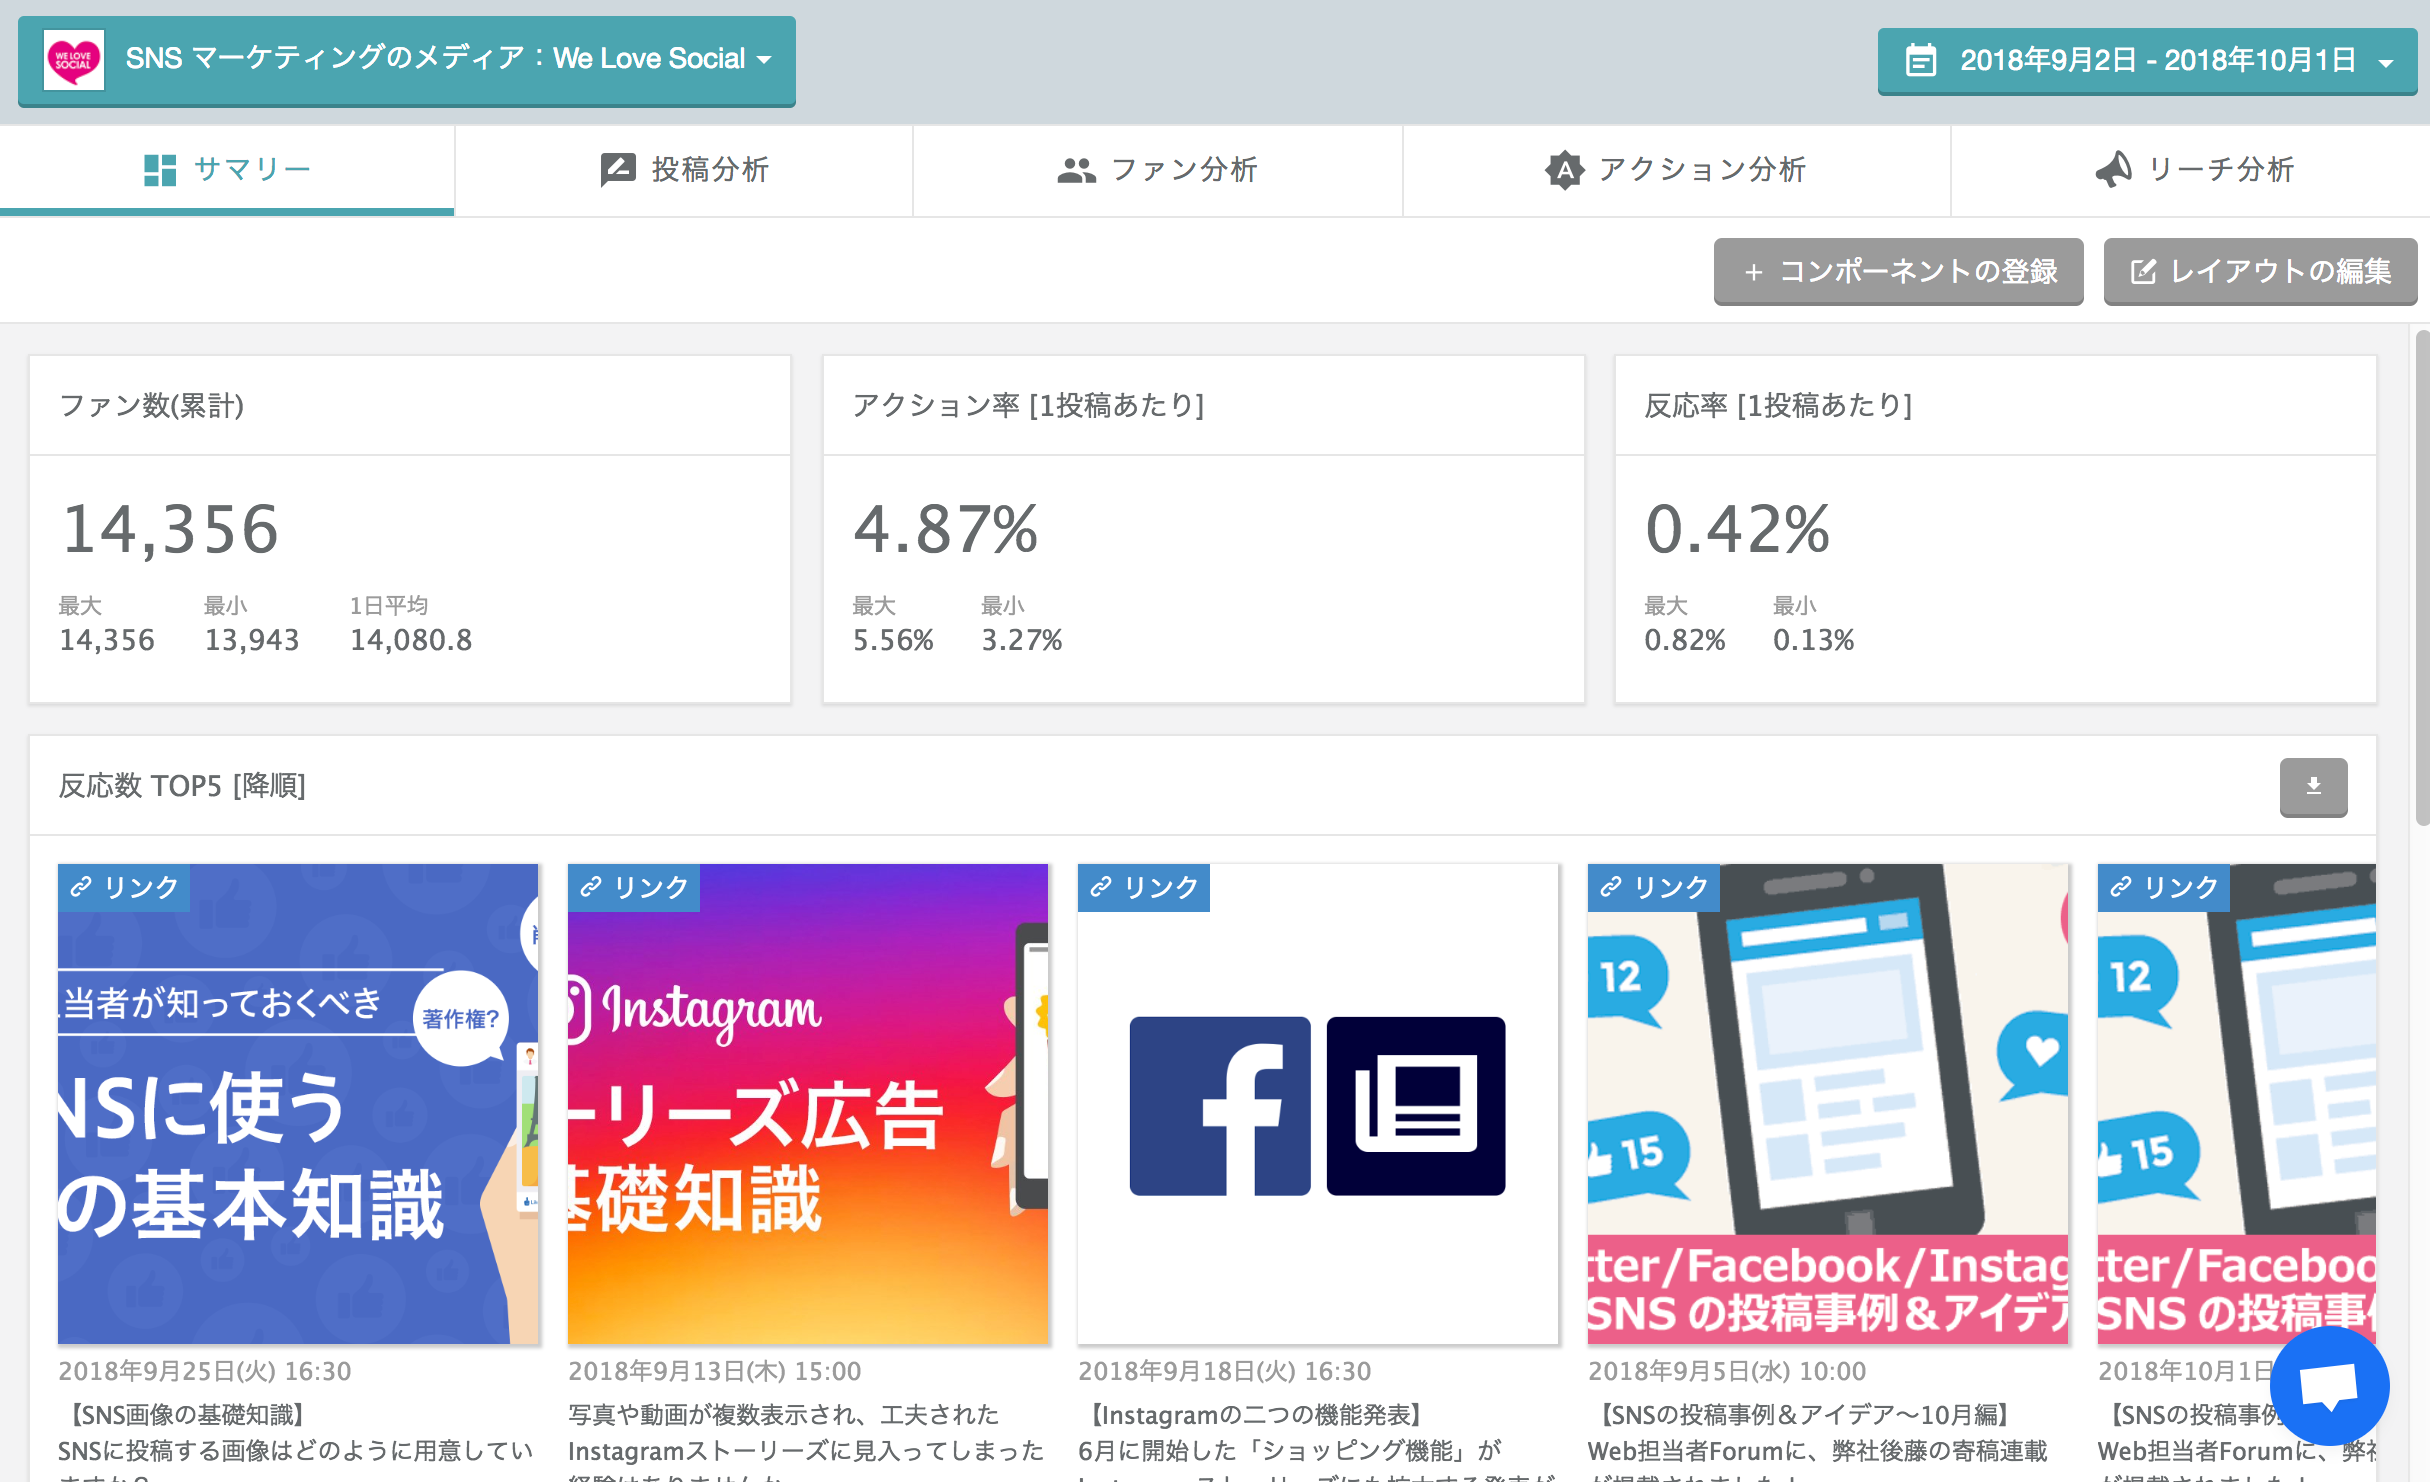Click リンク tag on the Facebook icon post

pos(1144,887)
